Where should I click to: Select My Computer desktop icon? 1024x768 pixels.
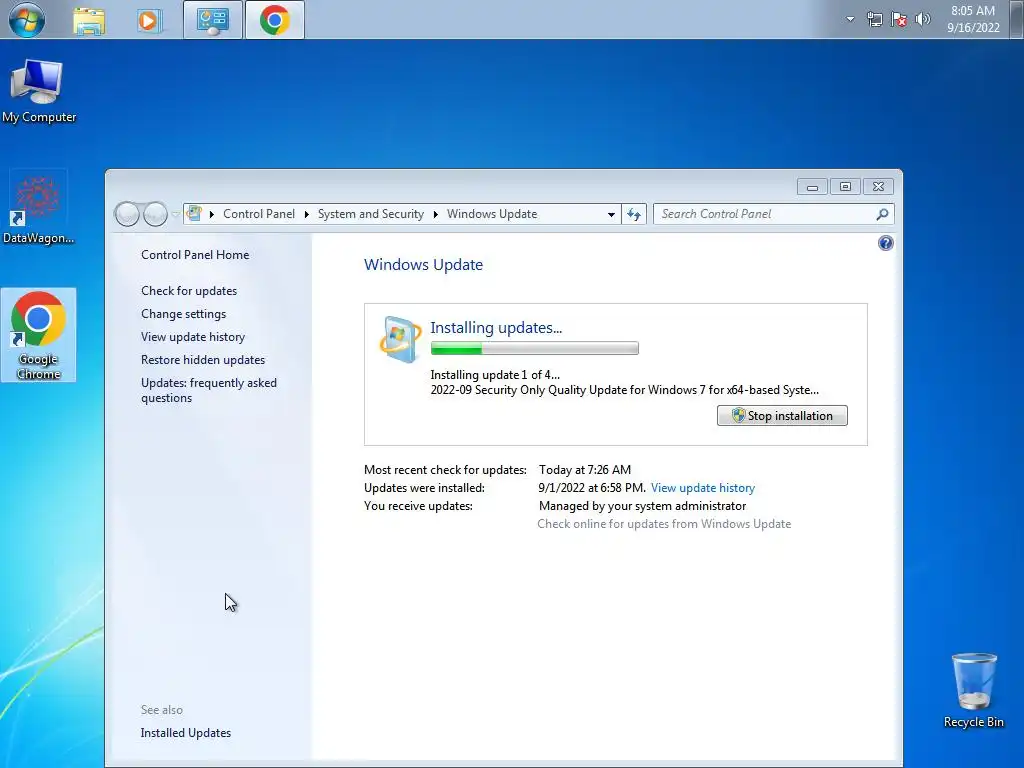point(39,91)
